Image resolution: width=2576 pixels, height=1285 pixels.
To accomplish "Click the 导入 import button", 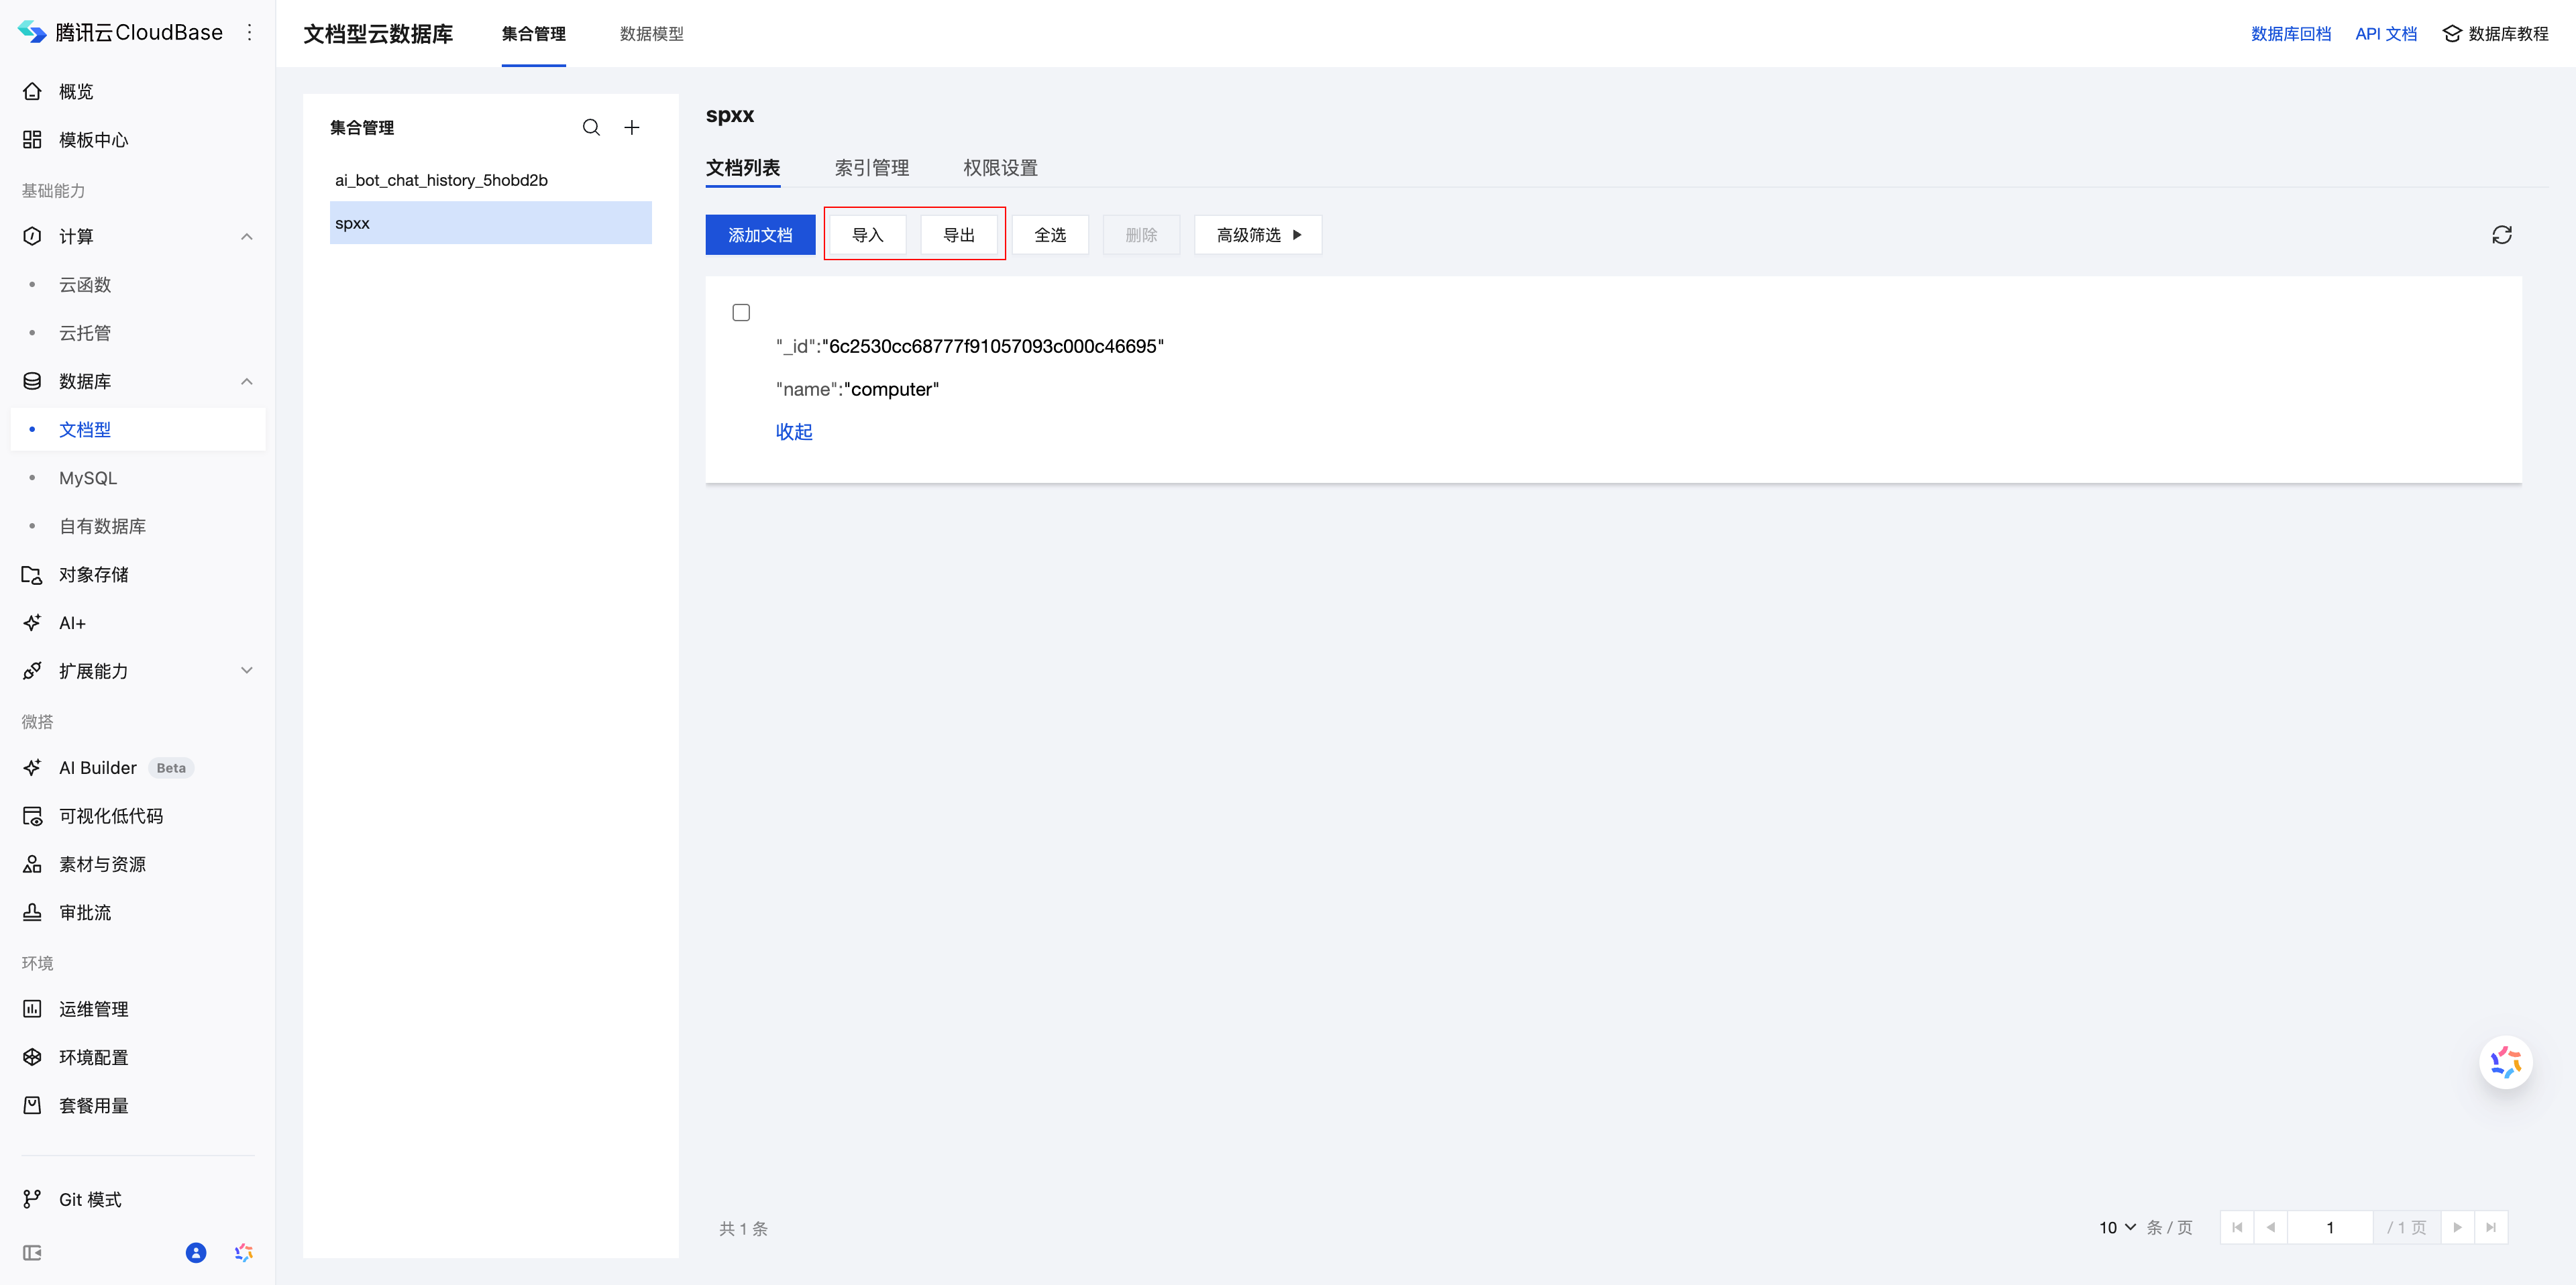I will tap(868, 235).
